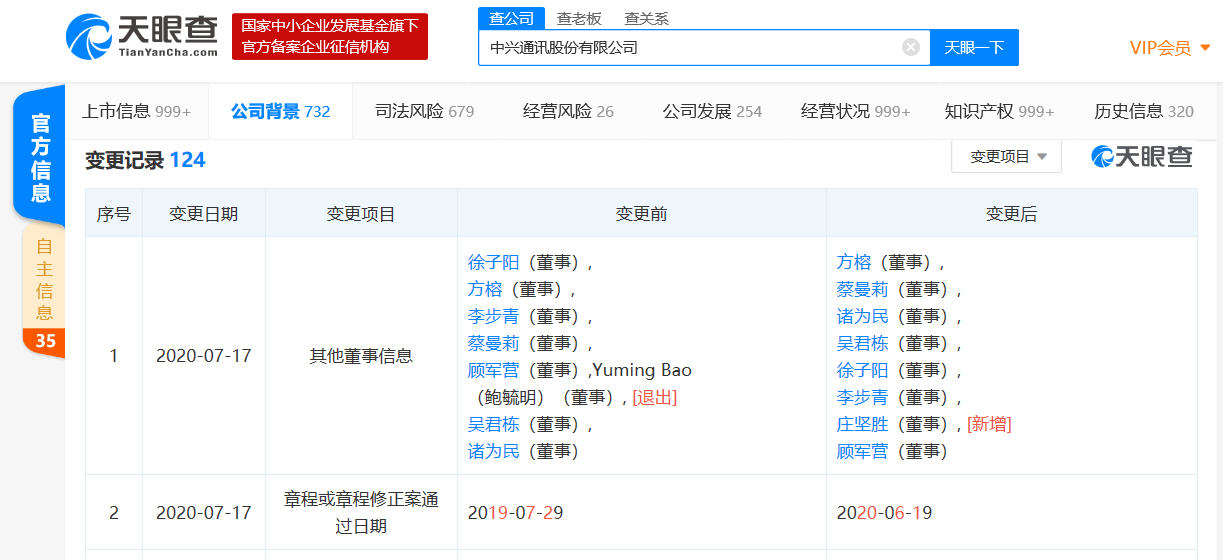Screen dimensions: 1223x560
Task: Open 徐子阳 link in 变更前 column
Action: pos(493,262)
